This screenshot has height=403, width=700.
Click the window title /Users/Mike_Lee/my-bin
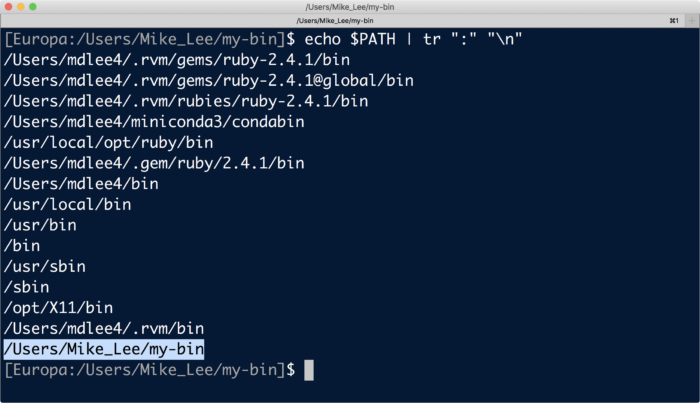tap(350, 7)
